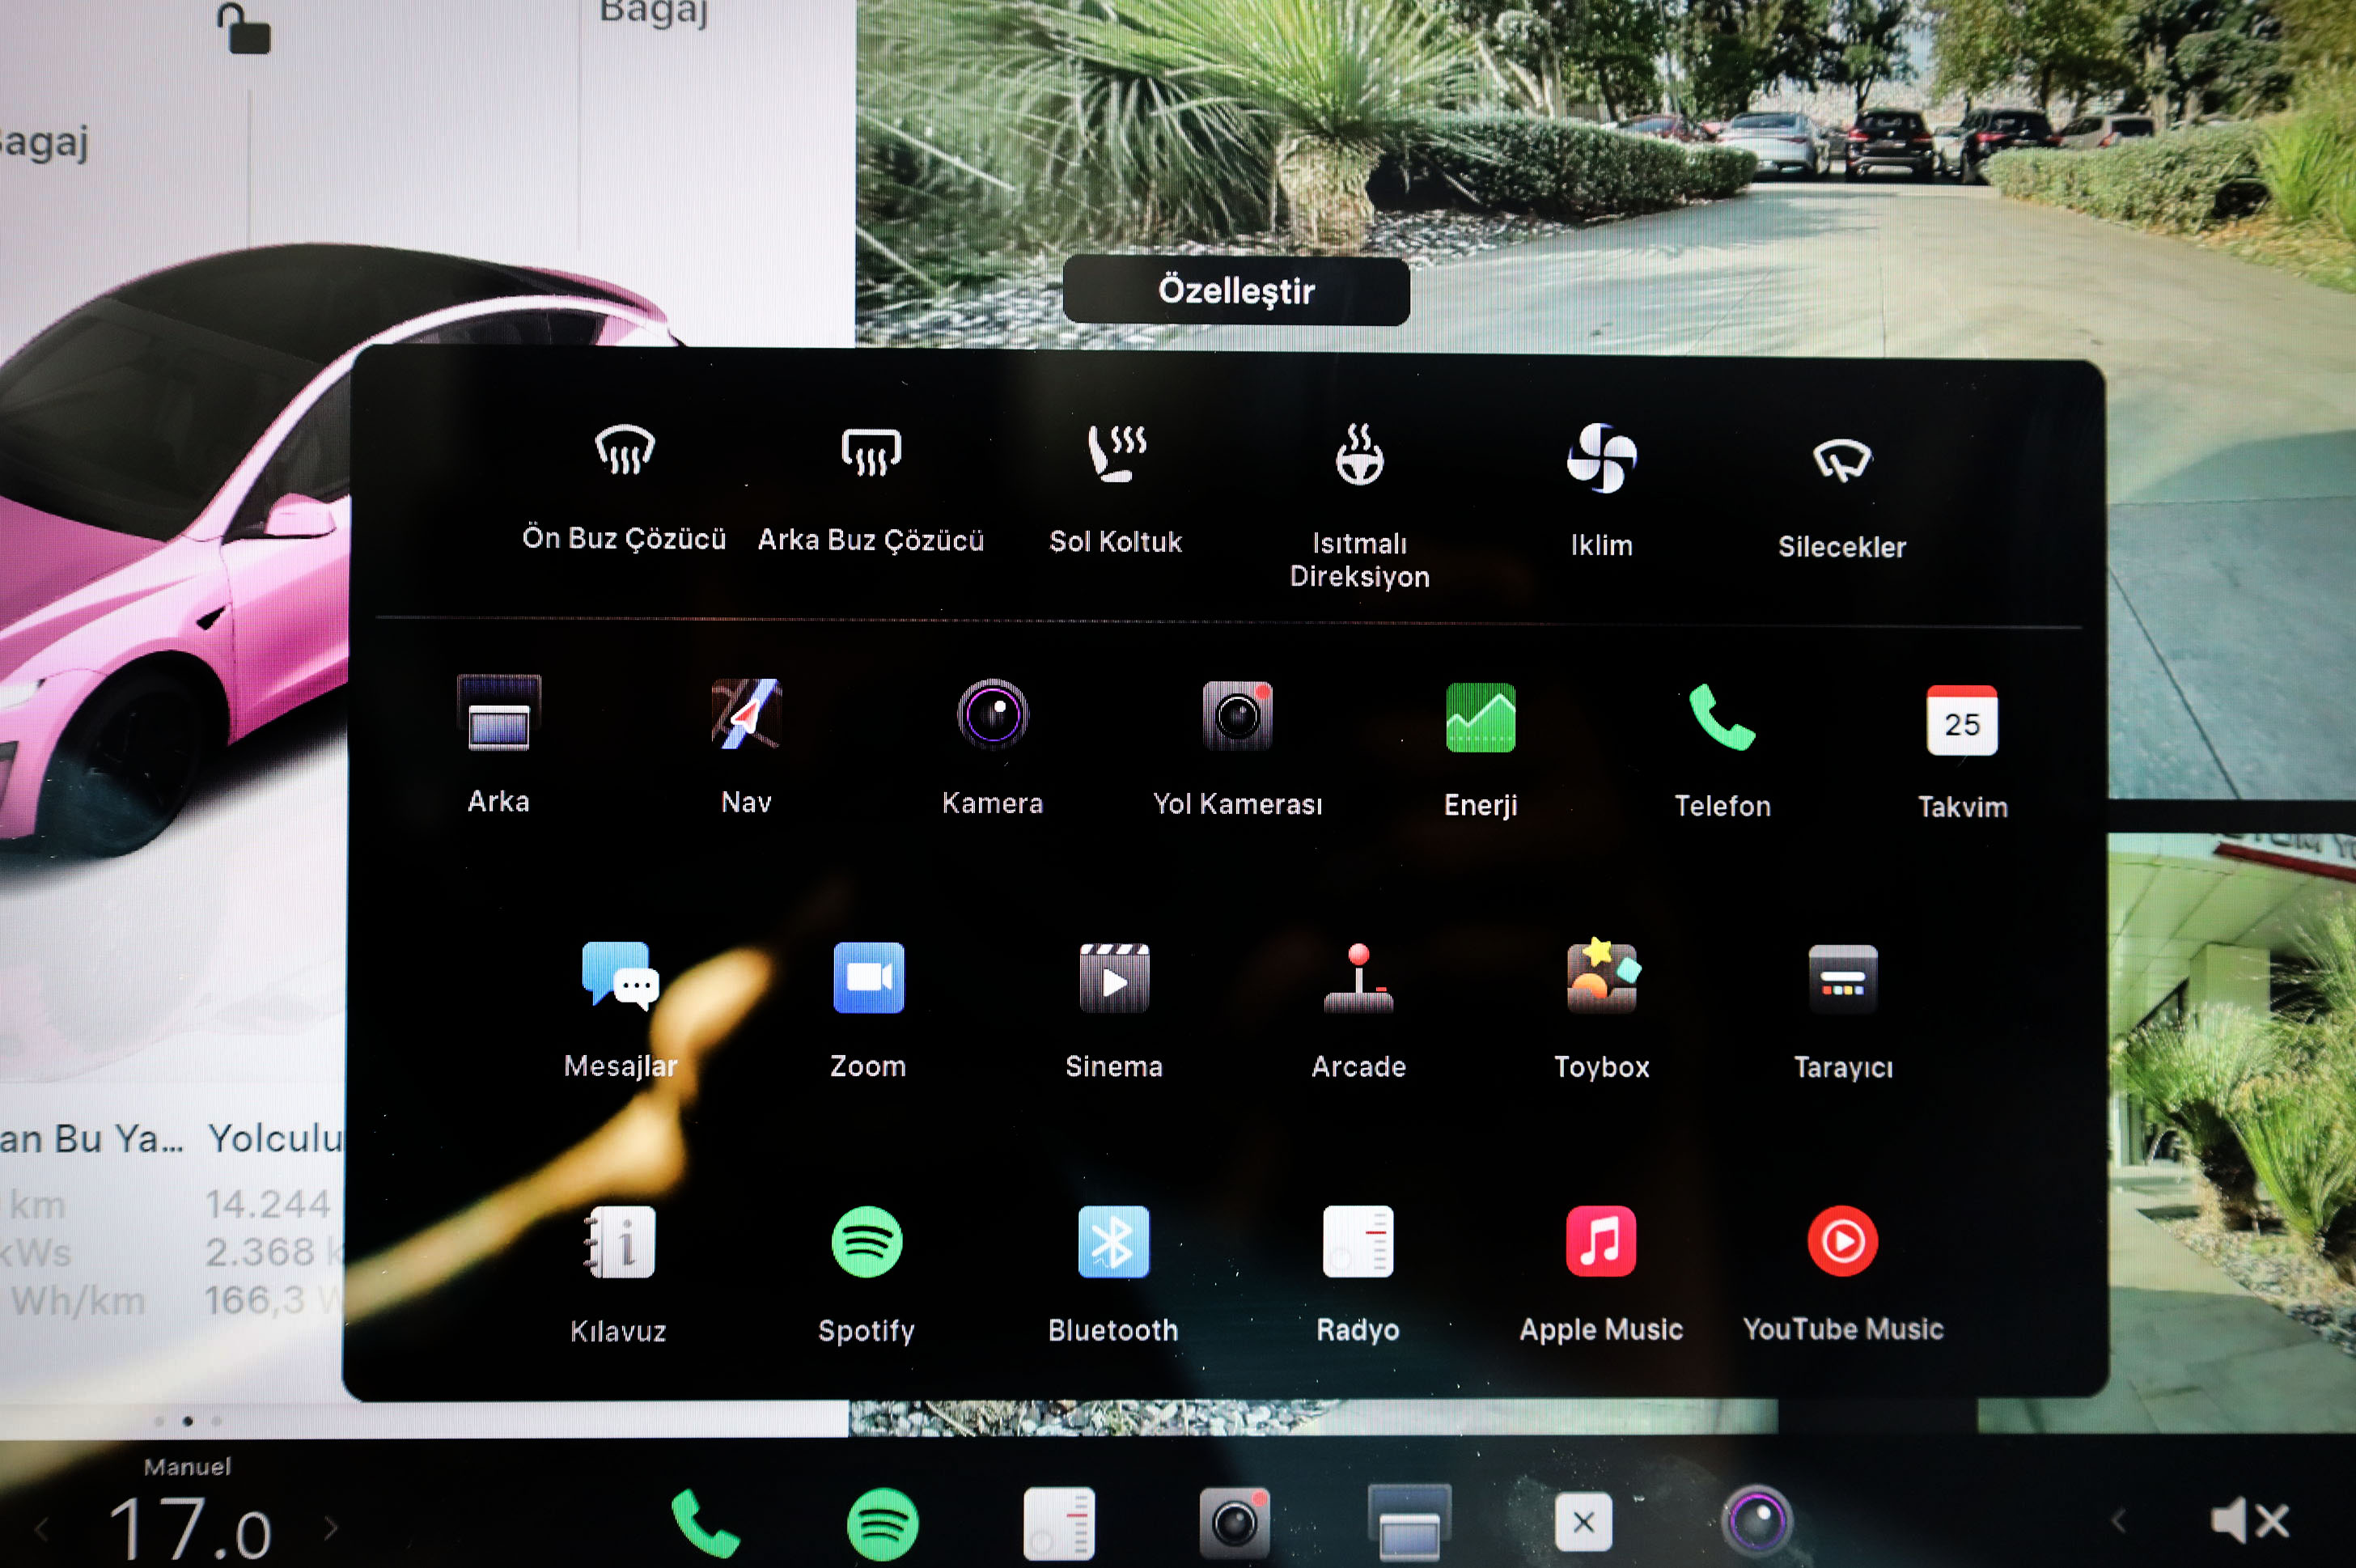Toggle Sol Koltuk seat heater
The width and height of the screenshot is (2356, 1568).
pos(1116,453)
